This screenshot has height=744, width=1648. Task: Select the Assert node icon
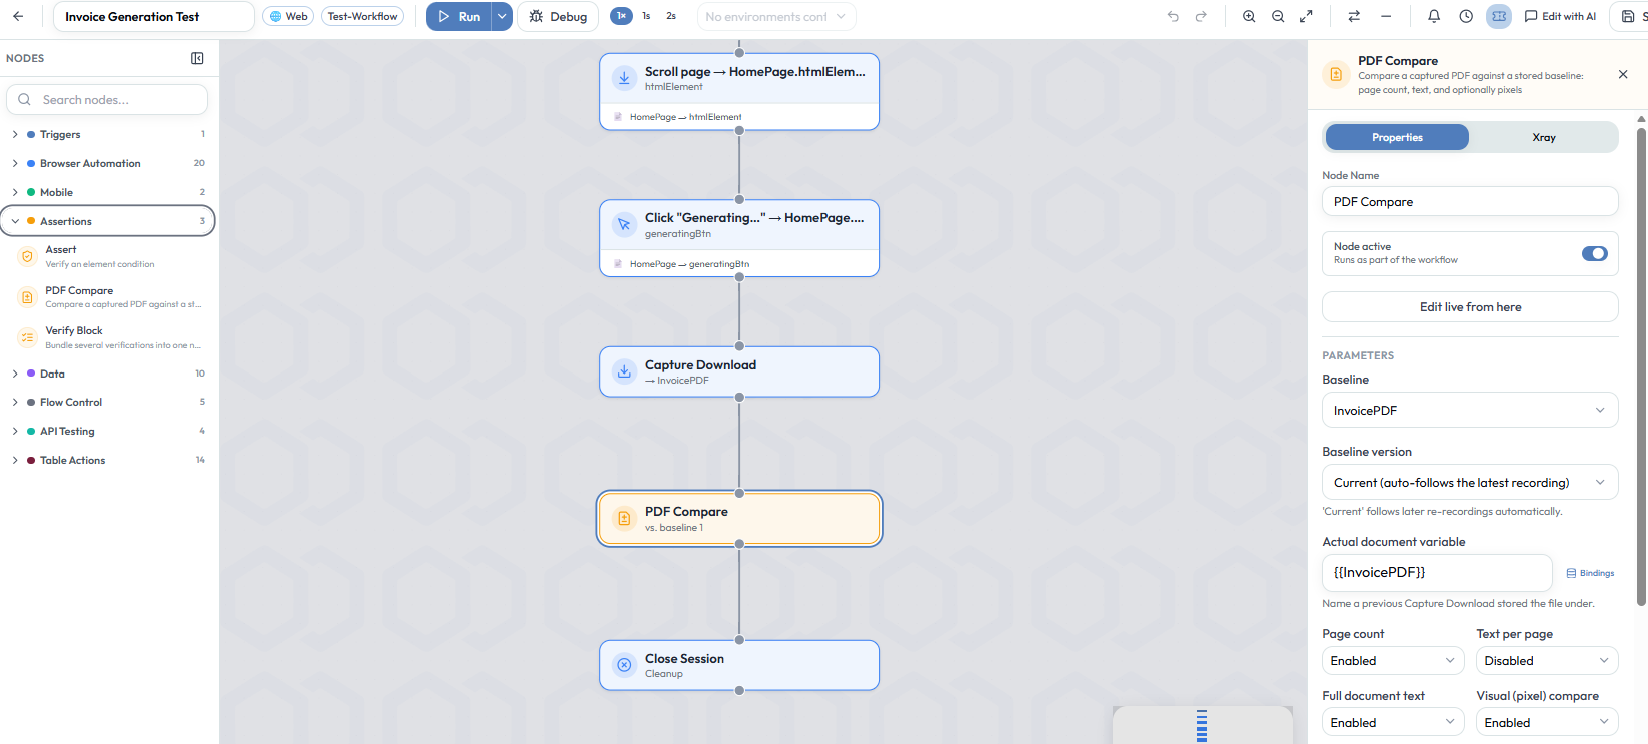point(27,256)
